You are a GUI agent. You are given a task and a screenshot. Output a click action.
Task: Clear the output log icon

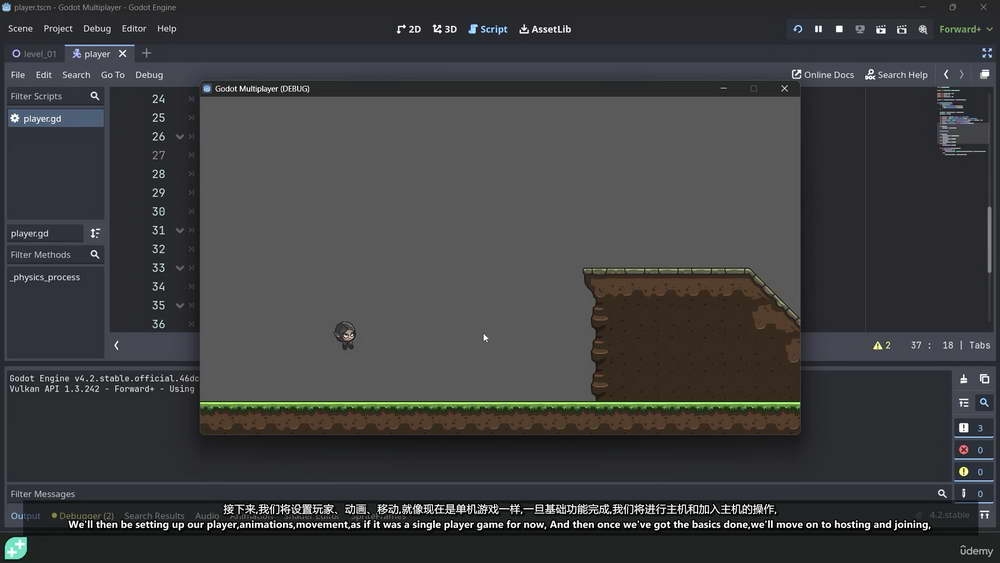pos(964,379)
